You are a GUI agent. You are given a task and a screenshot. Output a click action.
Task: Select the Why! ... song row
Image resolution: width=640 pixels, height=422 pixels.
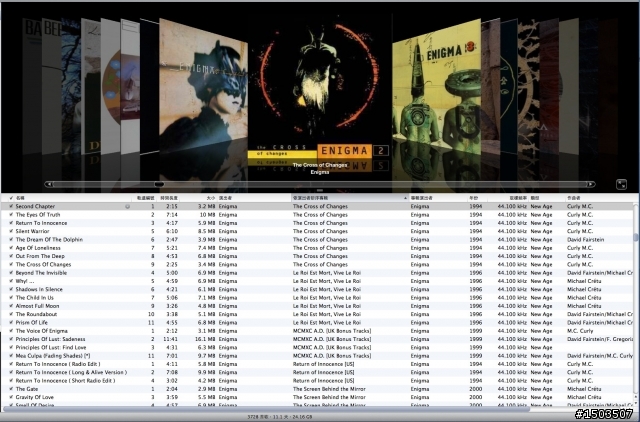point(317,281)
